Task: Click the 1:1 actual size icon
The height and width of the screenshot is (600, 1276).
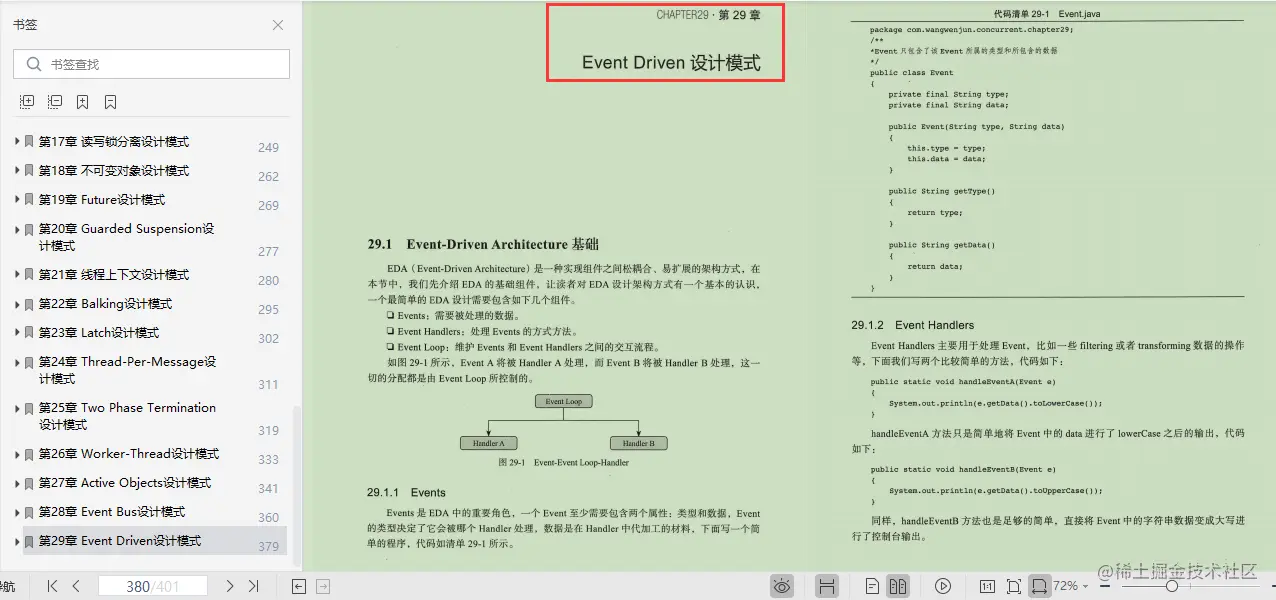Action: pos(986,586)
